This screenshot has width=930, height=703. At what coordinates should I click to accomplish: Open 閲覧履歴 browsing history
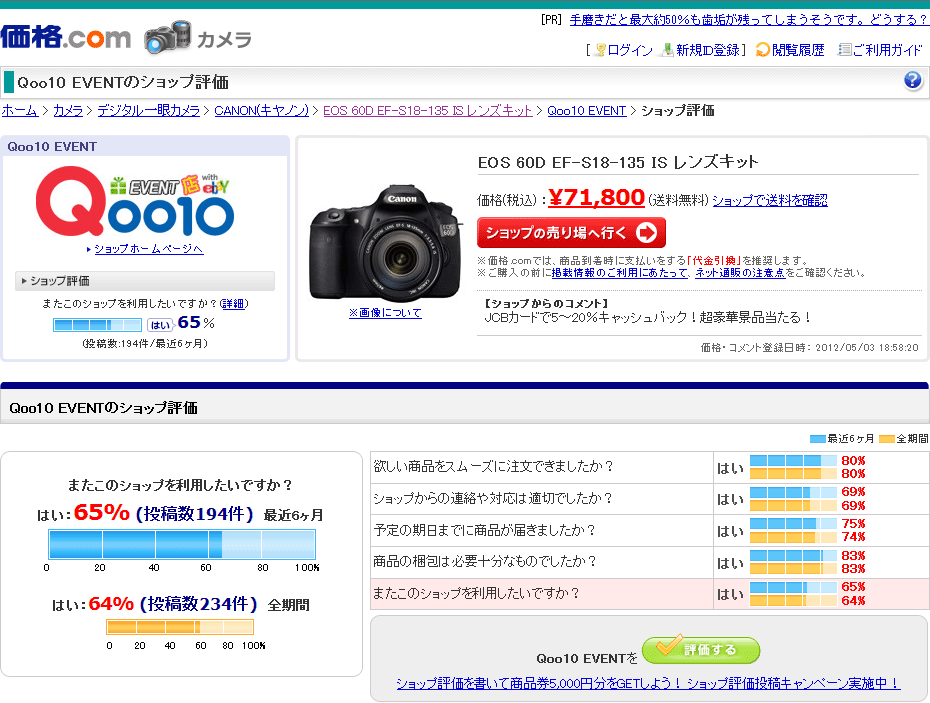pos(798,50)
